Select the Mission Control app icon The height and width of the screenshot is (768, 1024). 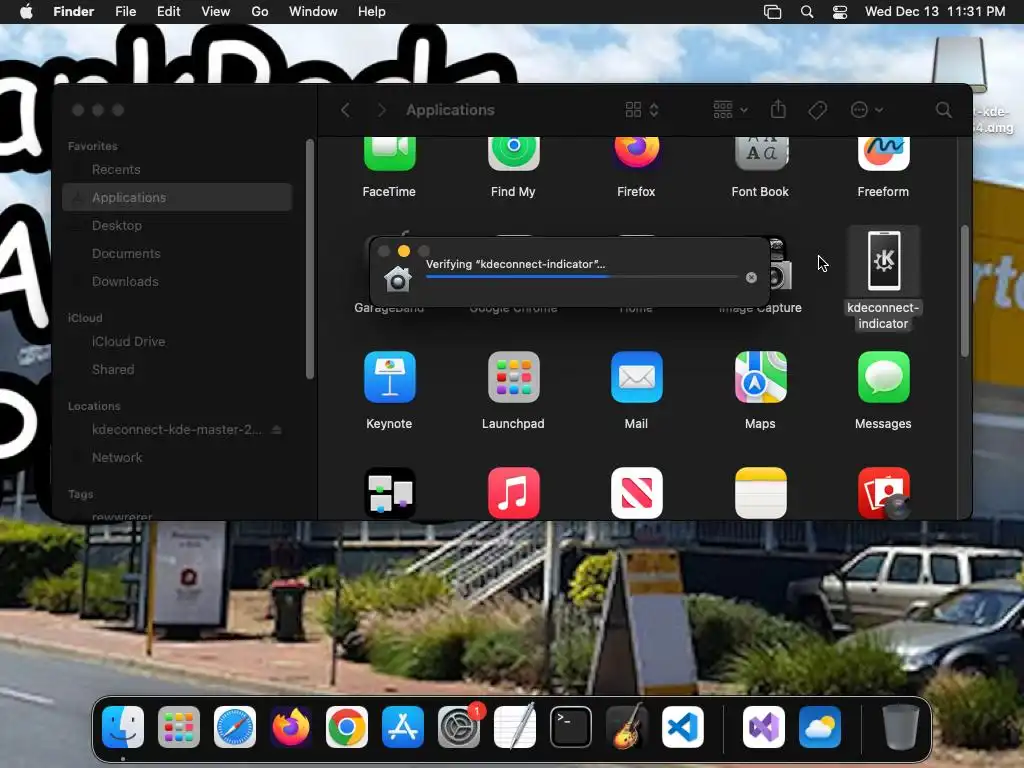389,493
